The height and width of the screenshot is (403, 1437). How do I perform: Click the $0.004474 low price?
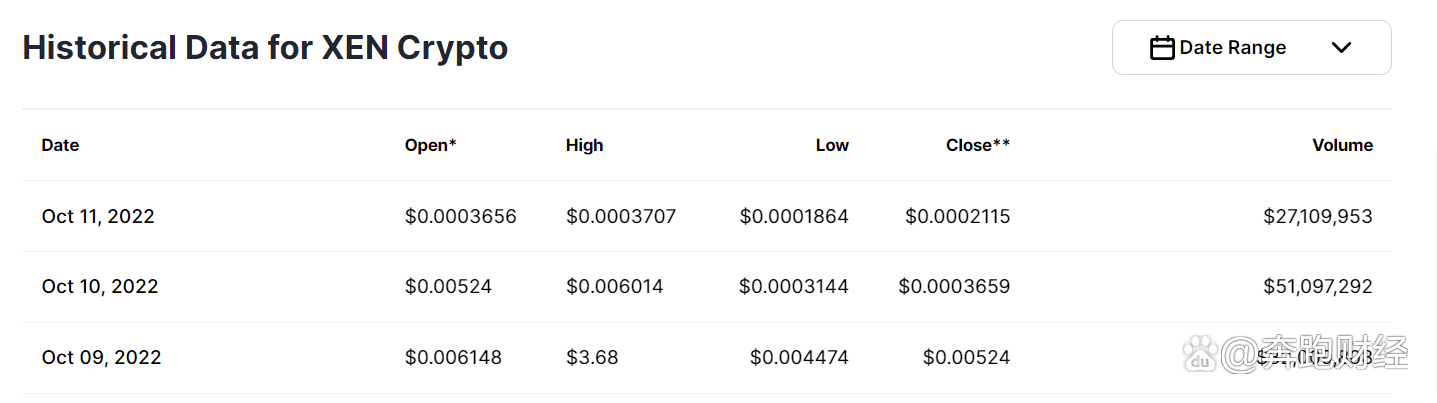click(x=799, y=357)
